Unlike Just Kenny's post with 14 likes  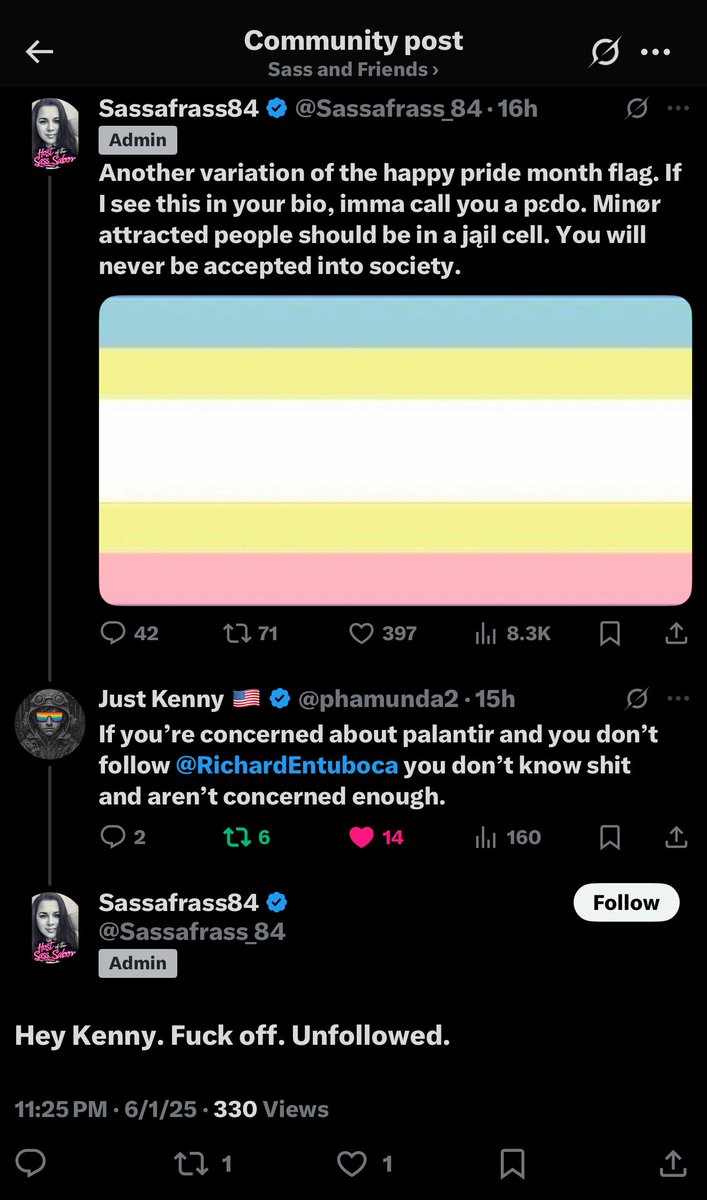(x=361, y=837)
